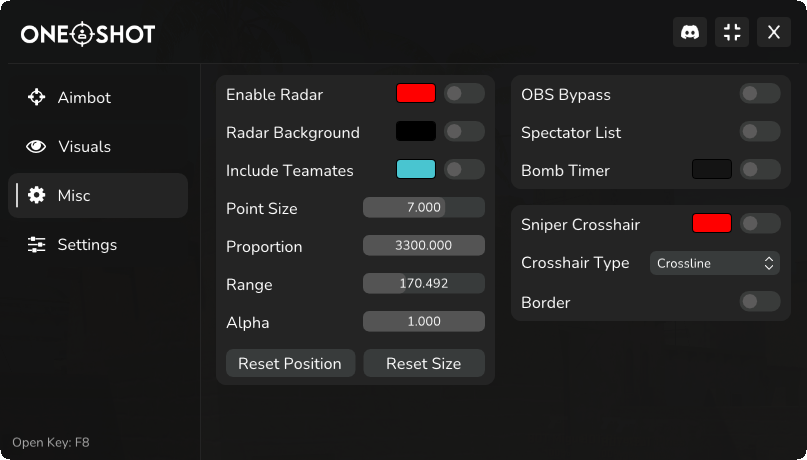
Task: Open the Crosshair Type dropdown
Action: pyautogui.click(x=716, y=263)
